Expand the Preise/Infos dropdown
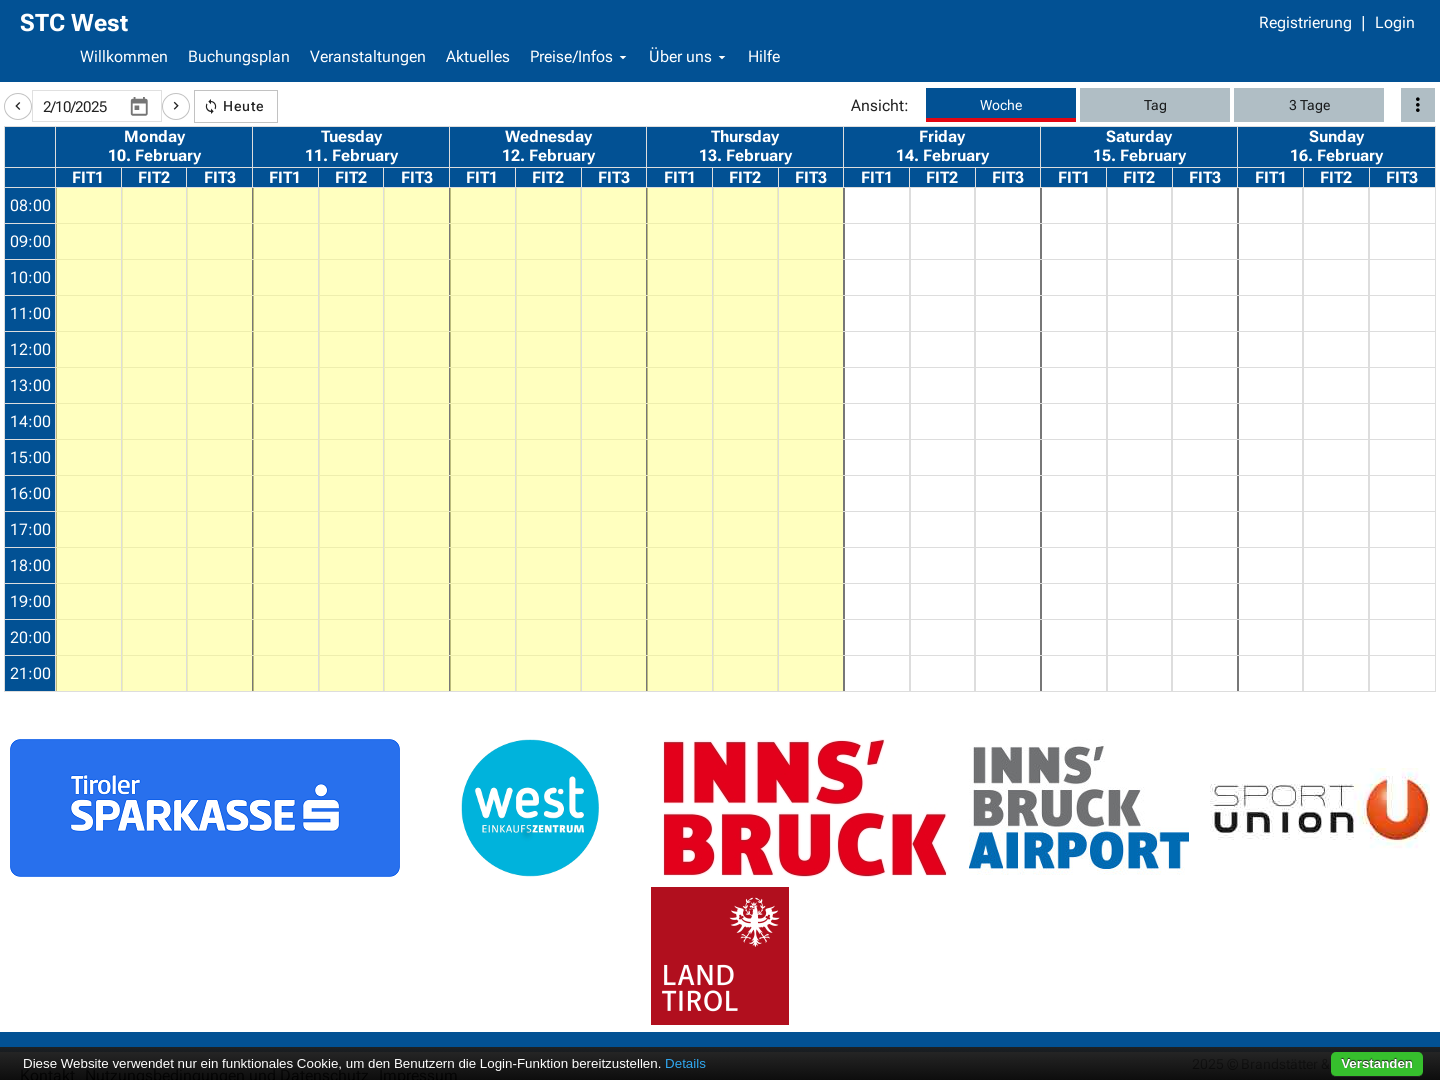The height and width of the screenshot is (1080, 1440). tap(579, 57)
